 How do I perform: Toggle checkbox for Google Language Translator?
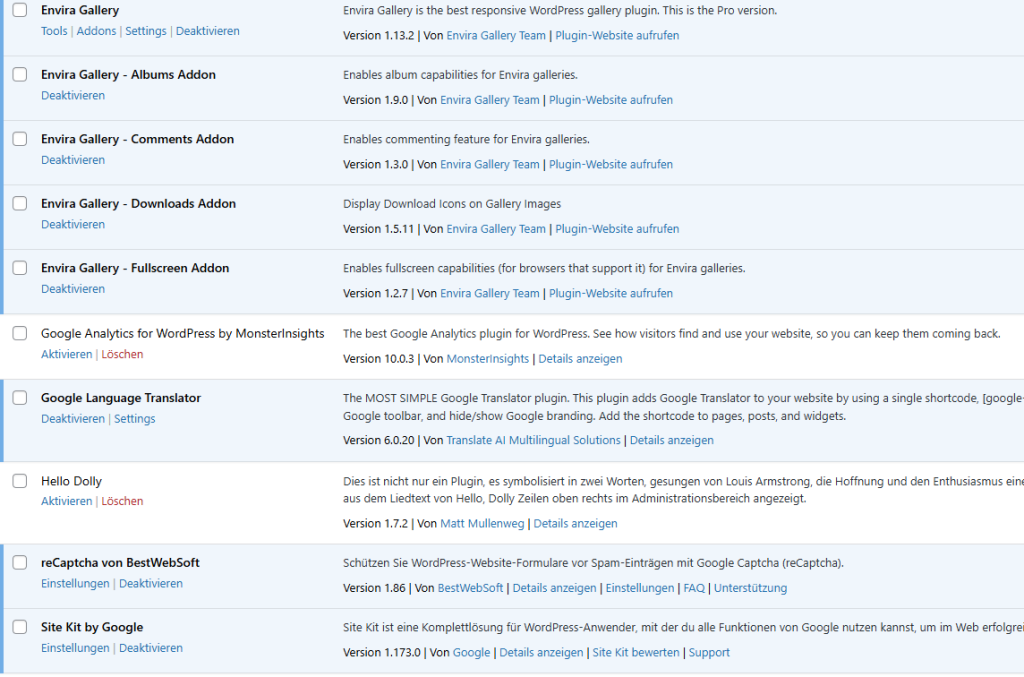click(20, 398)
